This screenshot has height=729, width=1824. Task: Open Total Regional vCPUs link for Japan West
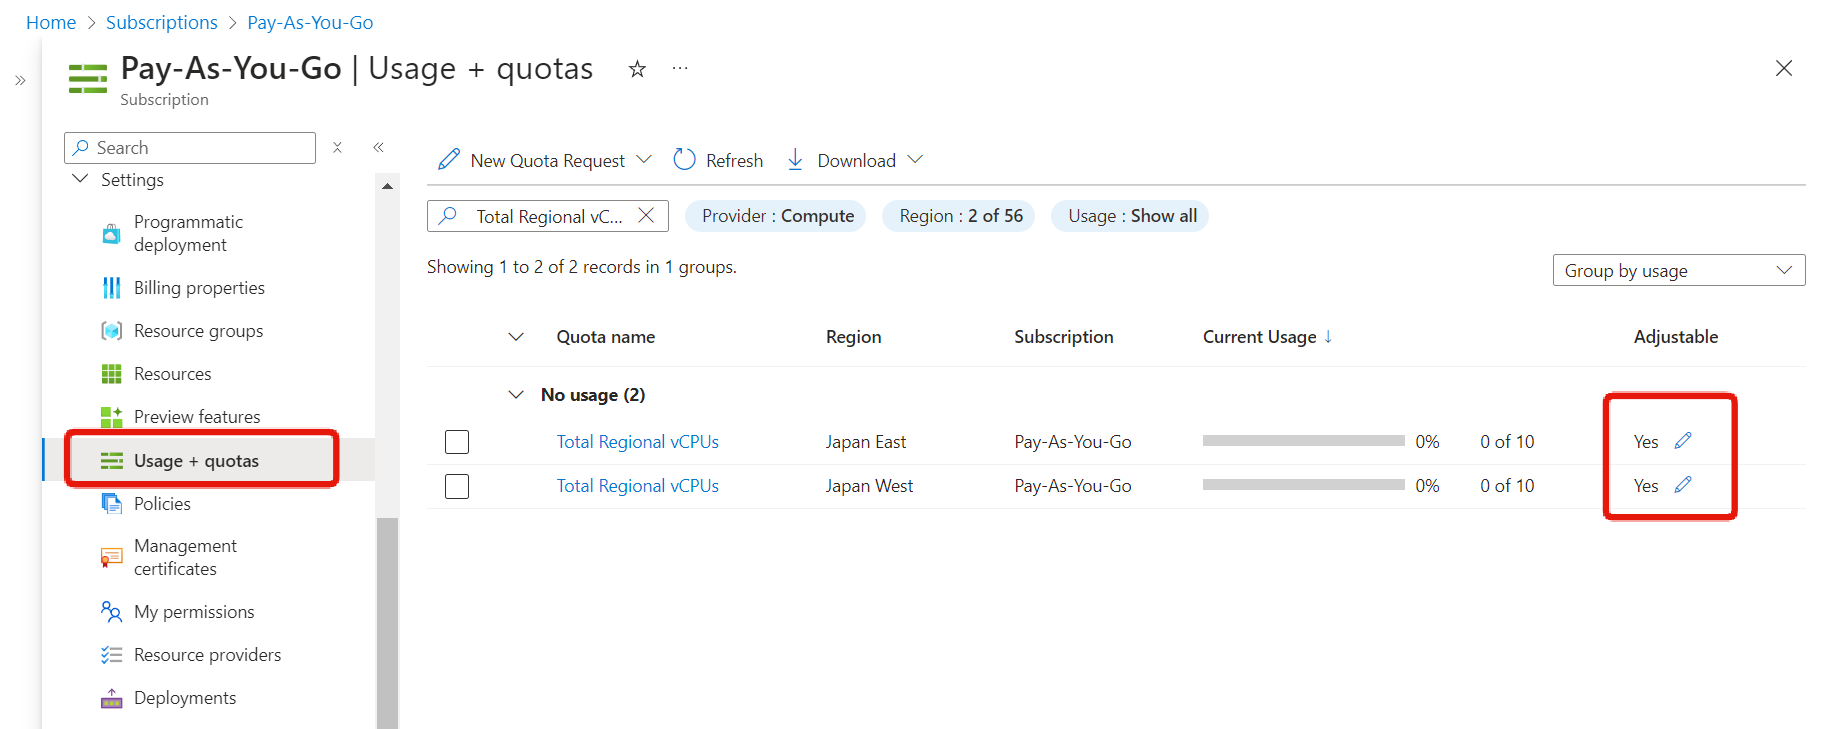[637, 486]
